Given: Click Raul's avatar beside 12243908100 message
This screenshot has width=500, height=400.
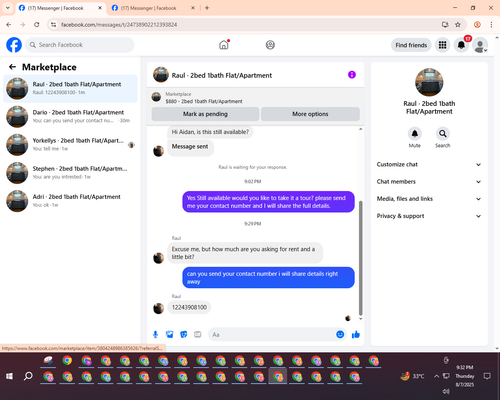Looking at the screenshot, I should click(x=158, y=308).
